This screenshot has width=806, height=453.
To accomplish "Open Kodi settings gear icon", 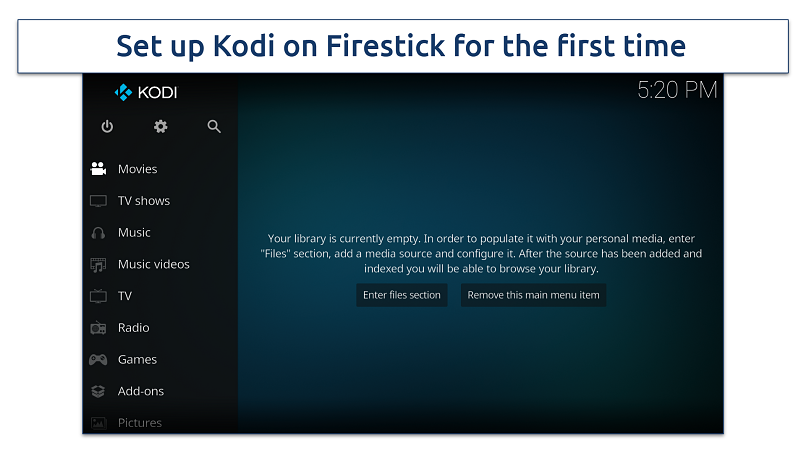I will pos(160,127).
